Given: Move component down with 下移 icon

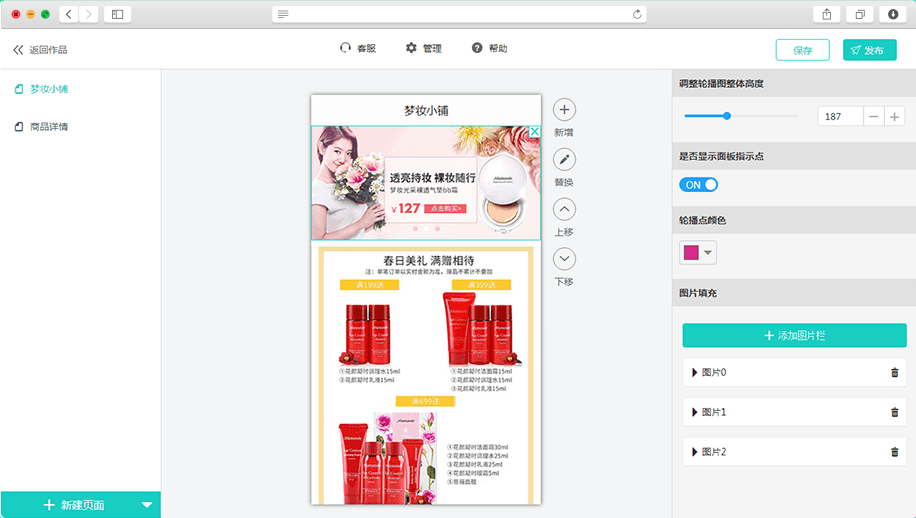Looking at the screenshot, I should (564, 259).
